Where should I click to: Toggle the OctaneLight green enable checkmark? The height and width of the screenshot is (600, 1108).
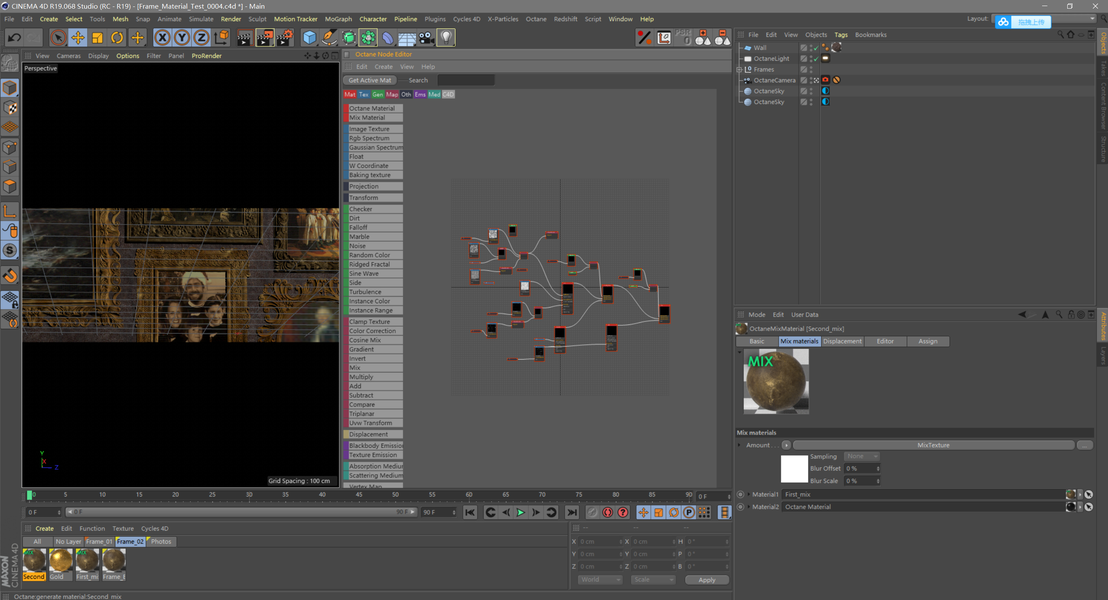tap(815, 59)
